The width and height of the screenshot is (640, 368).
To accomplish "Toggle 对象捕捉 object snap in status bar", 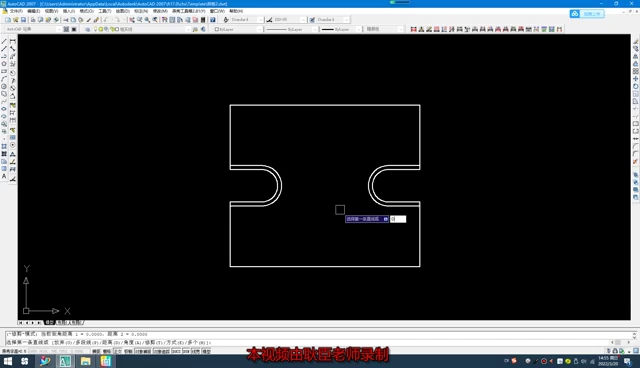I will pyautogui.click(x=143, y=351).
